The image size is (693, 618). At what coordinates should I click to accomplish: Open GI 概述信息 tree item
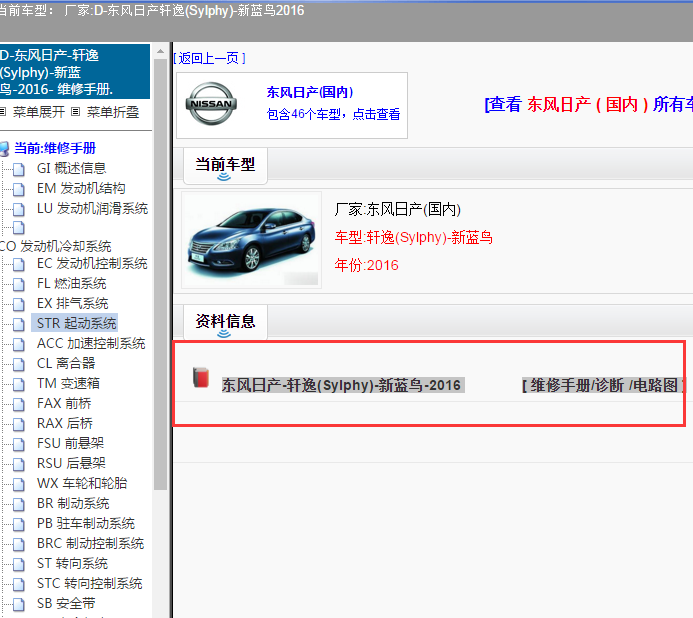click(x=72, y=168)
